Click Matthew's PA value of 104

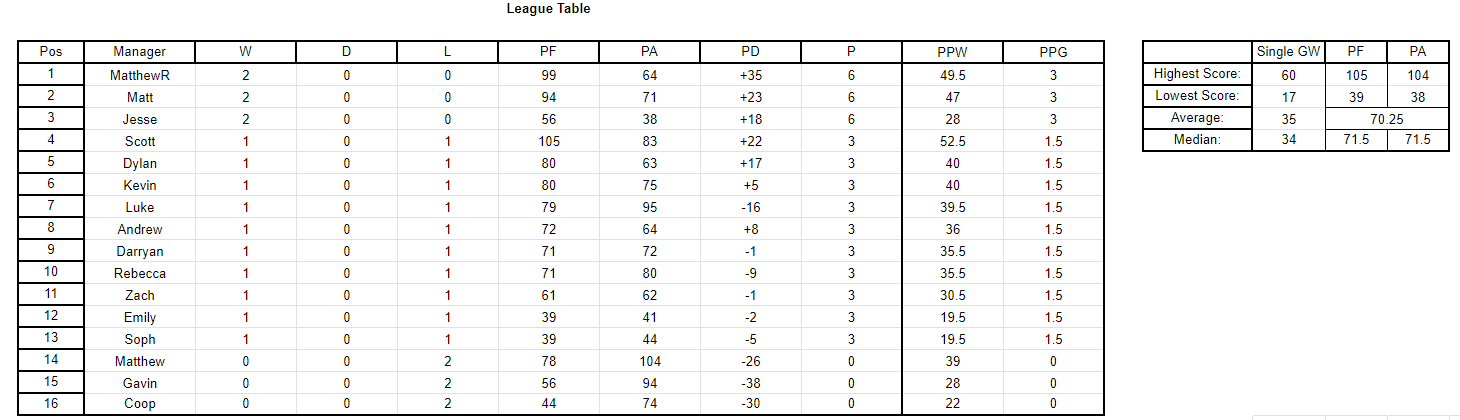(x=648, y=361)
